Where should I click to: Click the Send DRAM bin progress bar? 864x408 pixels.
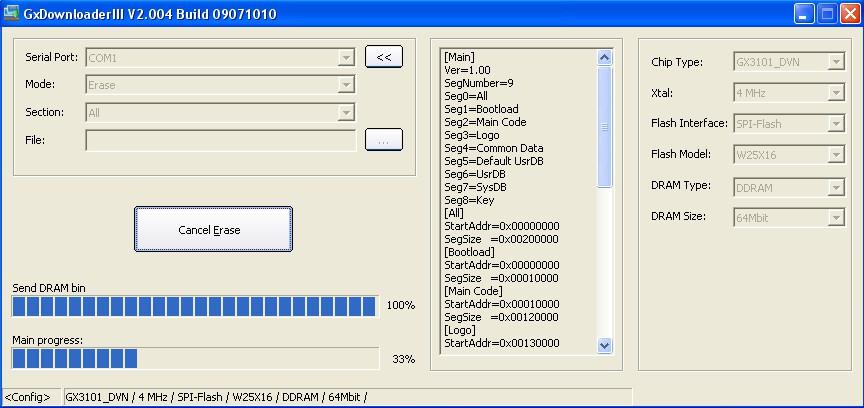(x=195, y=306)
